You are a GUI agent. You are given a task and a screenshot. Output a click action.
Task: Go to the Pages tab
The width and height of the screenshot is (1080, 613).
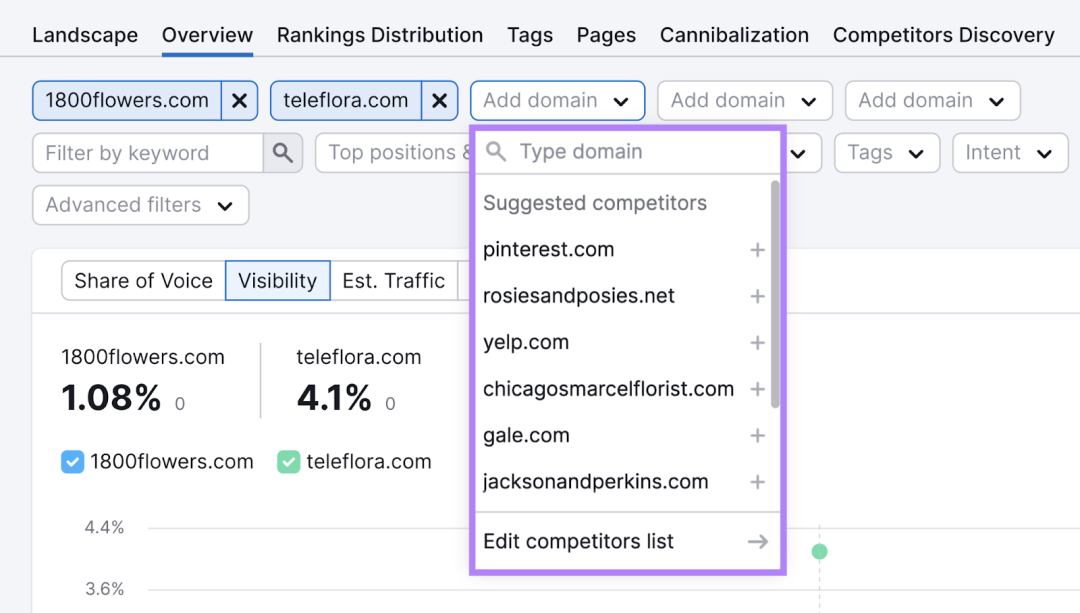pos(606,35)
